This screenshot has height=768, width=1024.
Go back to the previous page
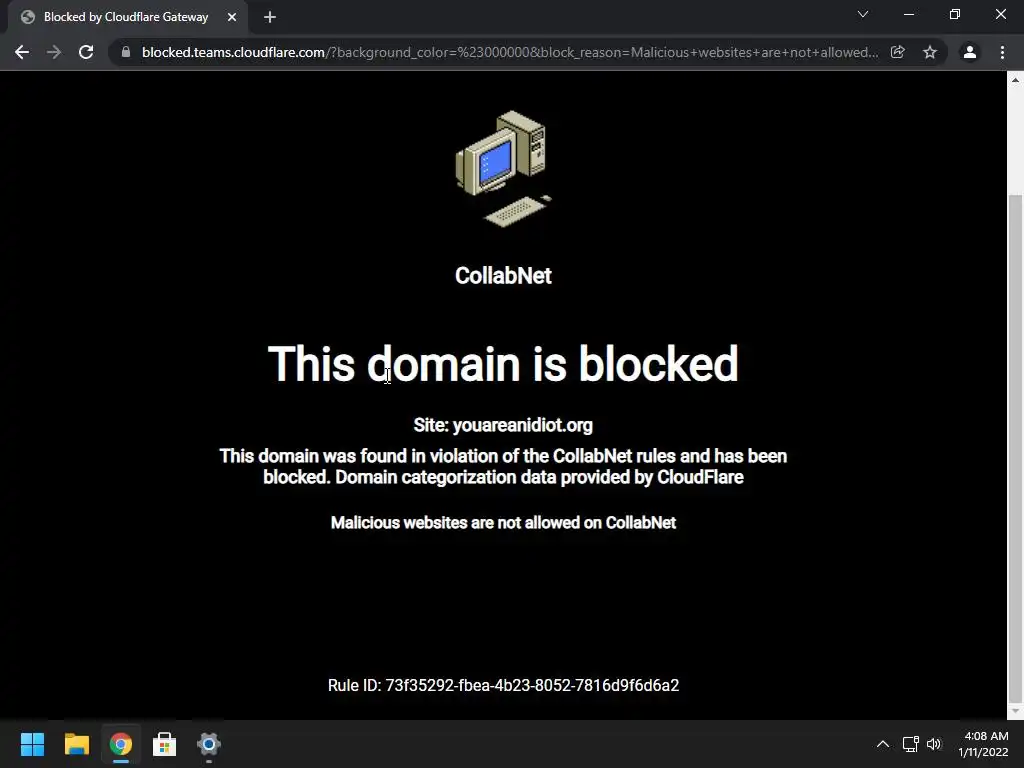[x=22, y=52]
